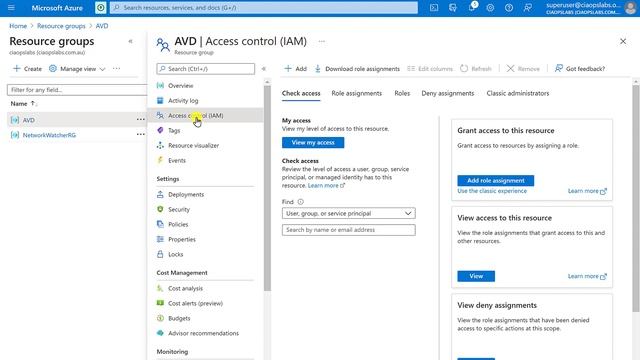
Task: Open Policies under Settings
Action: [178, 224]
